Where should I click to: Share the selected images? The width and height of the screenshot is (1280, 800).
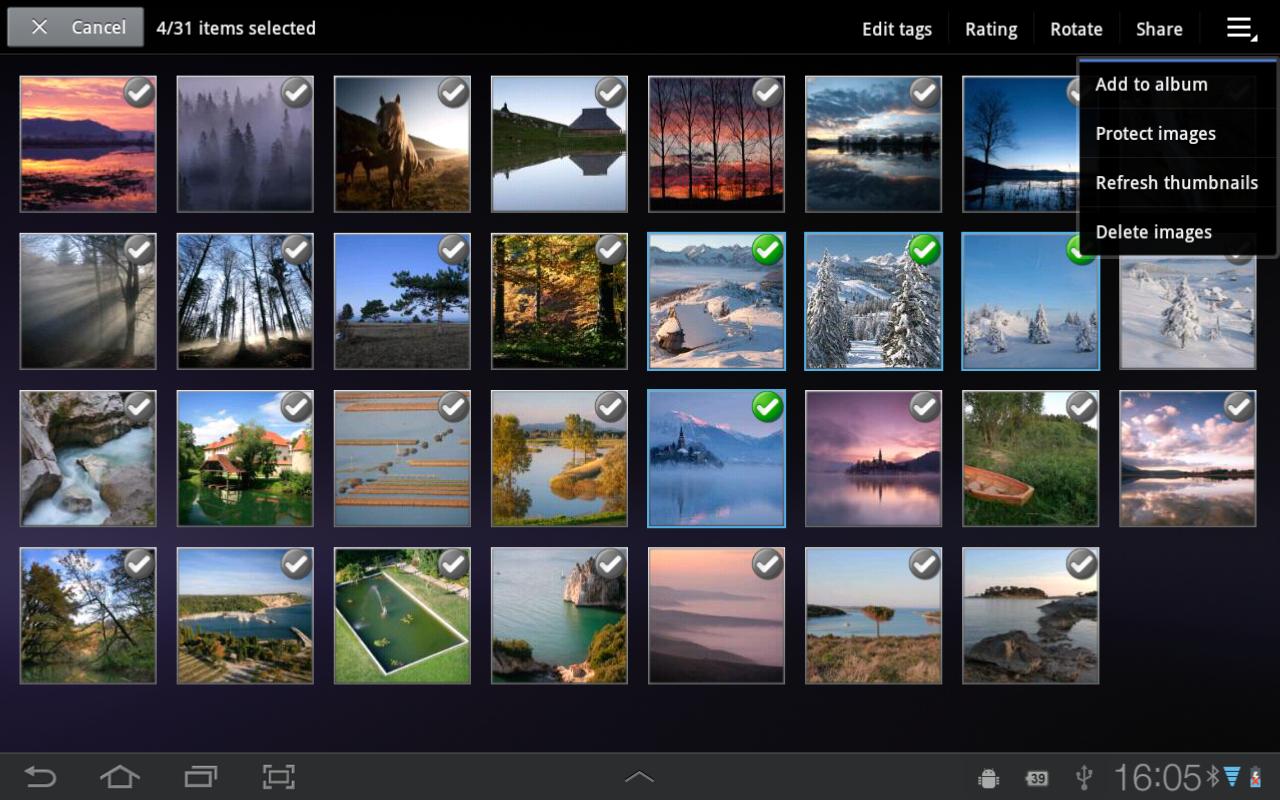coord(1159,29)
